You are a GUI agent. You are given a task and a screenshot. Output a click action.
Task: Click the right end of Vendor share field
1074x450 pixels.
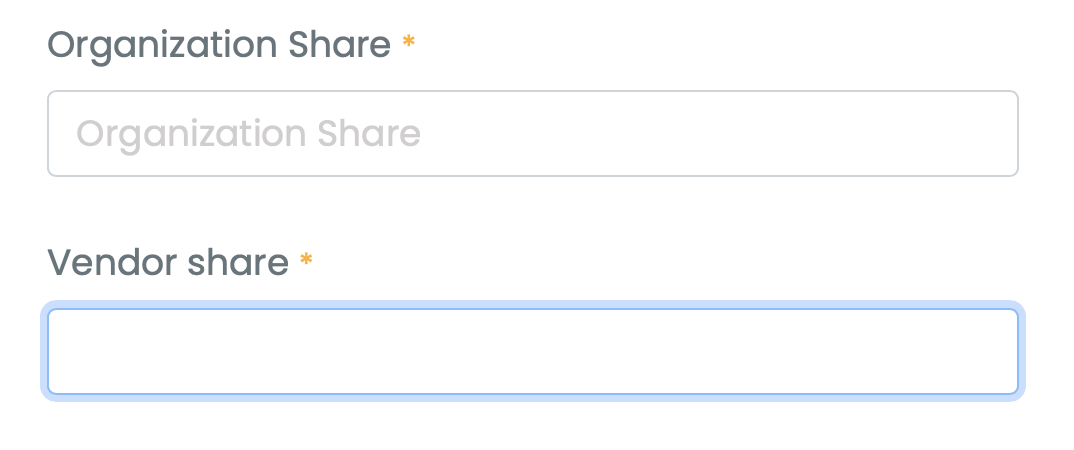coord(990,351)
